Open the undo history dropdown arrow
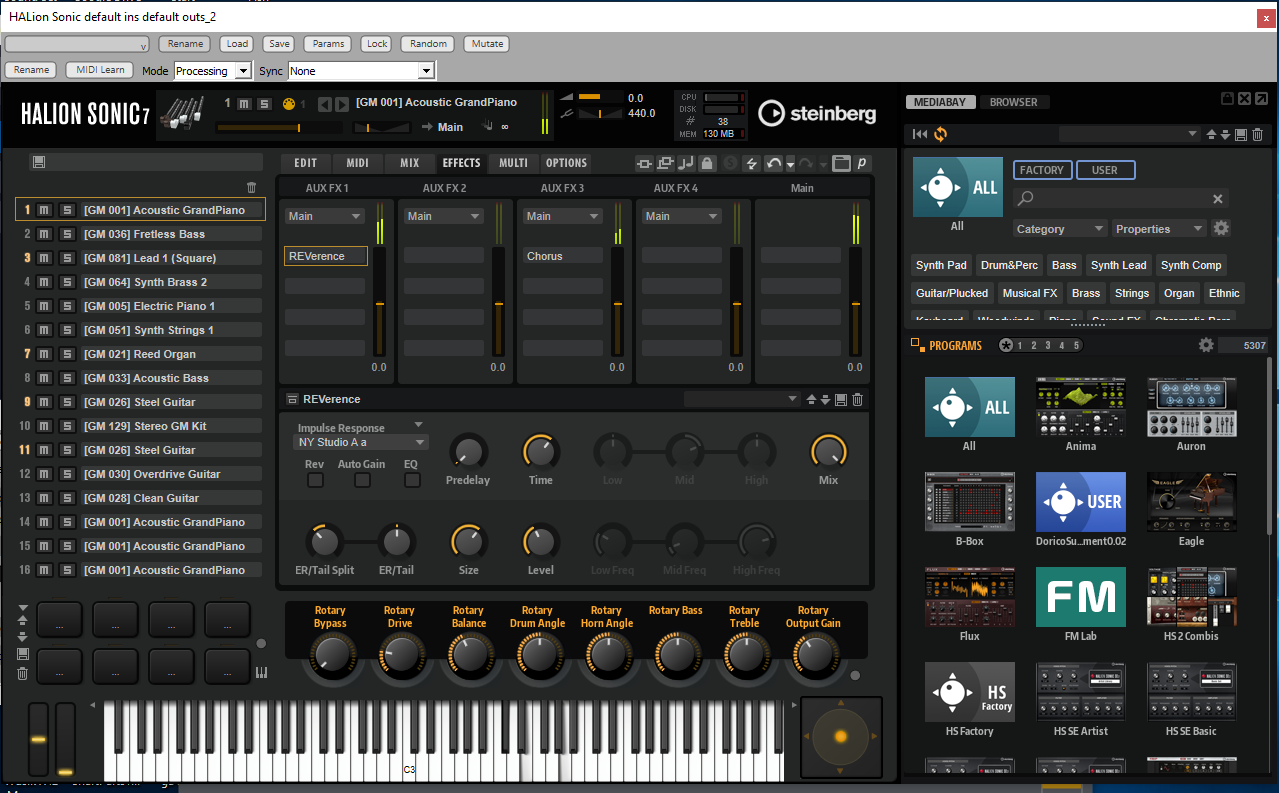This screenshot has height=793, width=1279. (791, 163)
